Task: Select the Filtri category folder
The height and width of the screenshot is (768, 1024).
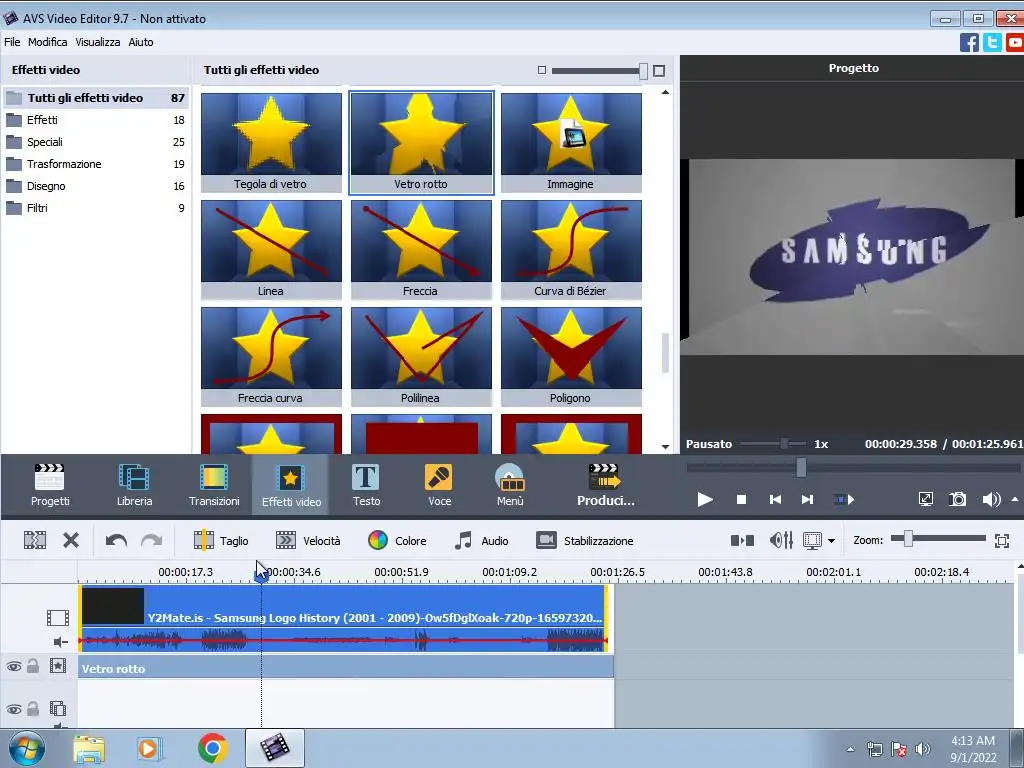Action: pos(96,208)
